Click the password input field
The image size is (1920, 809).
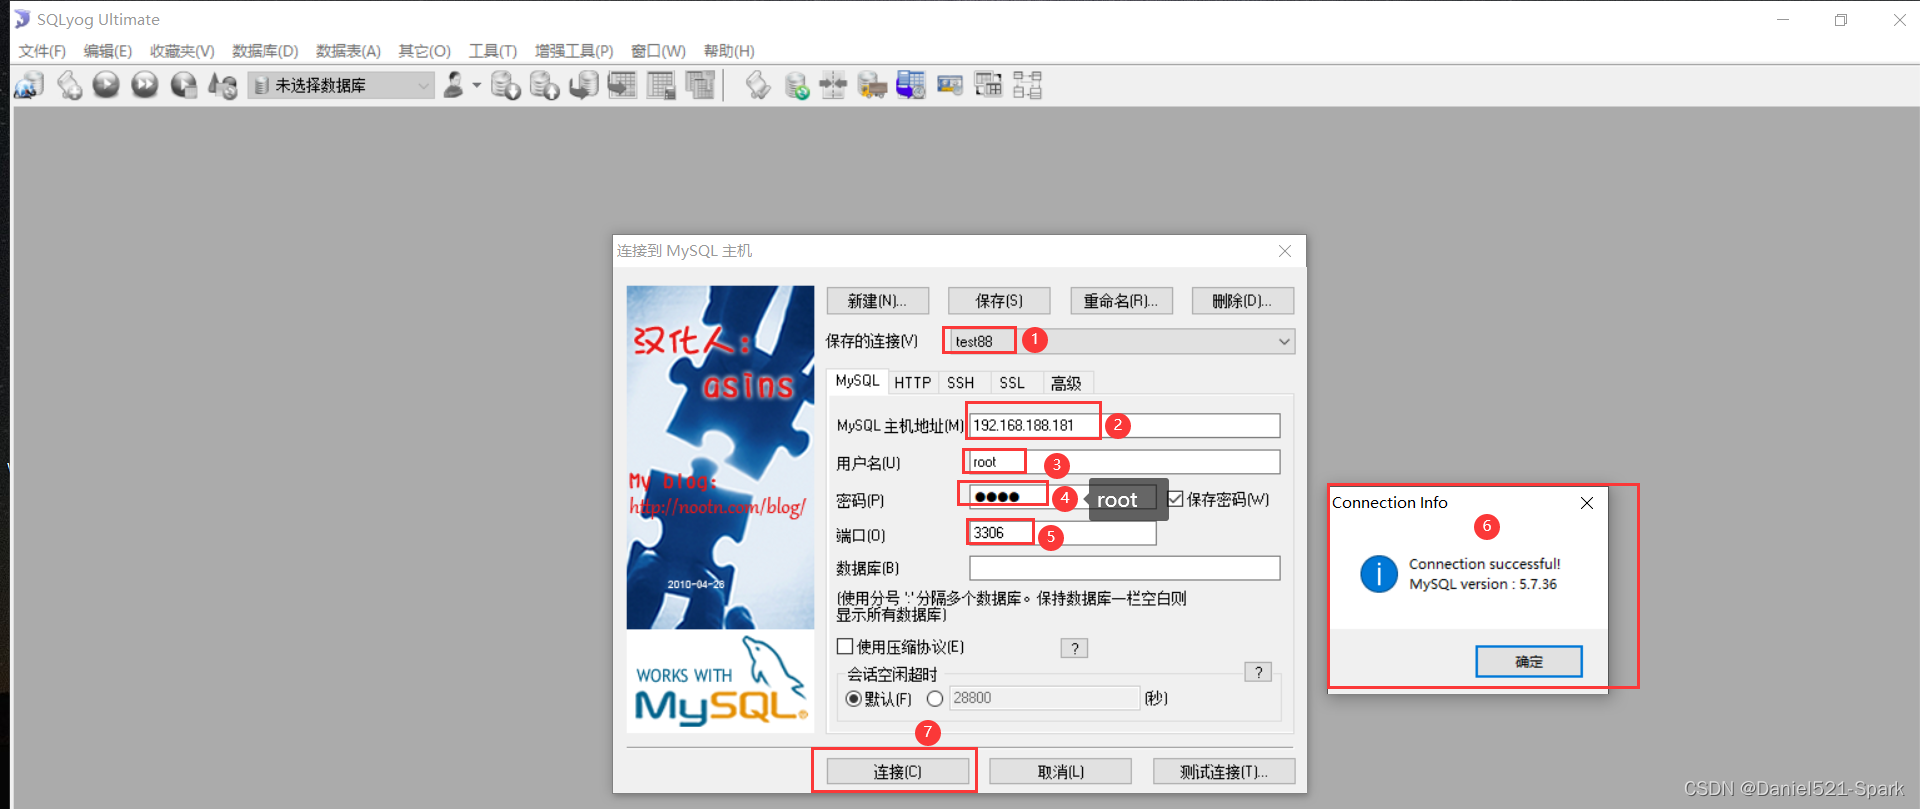coord(1063,498)
